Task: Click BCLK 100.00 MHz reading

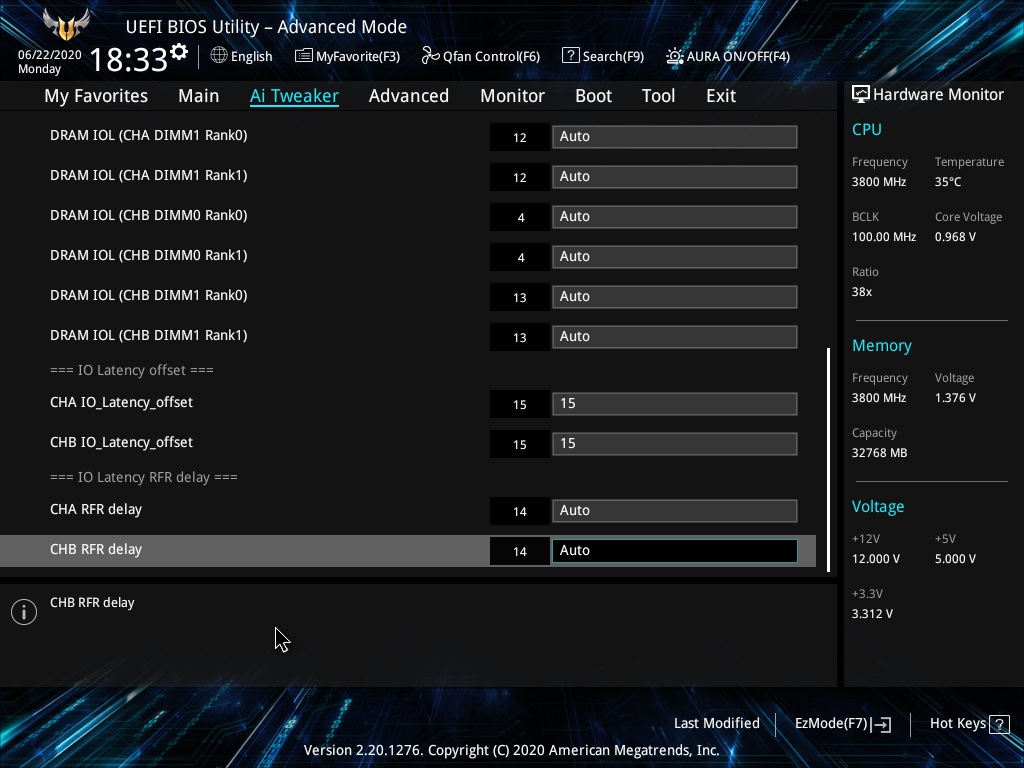Action: tap(884, 237)
